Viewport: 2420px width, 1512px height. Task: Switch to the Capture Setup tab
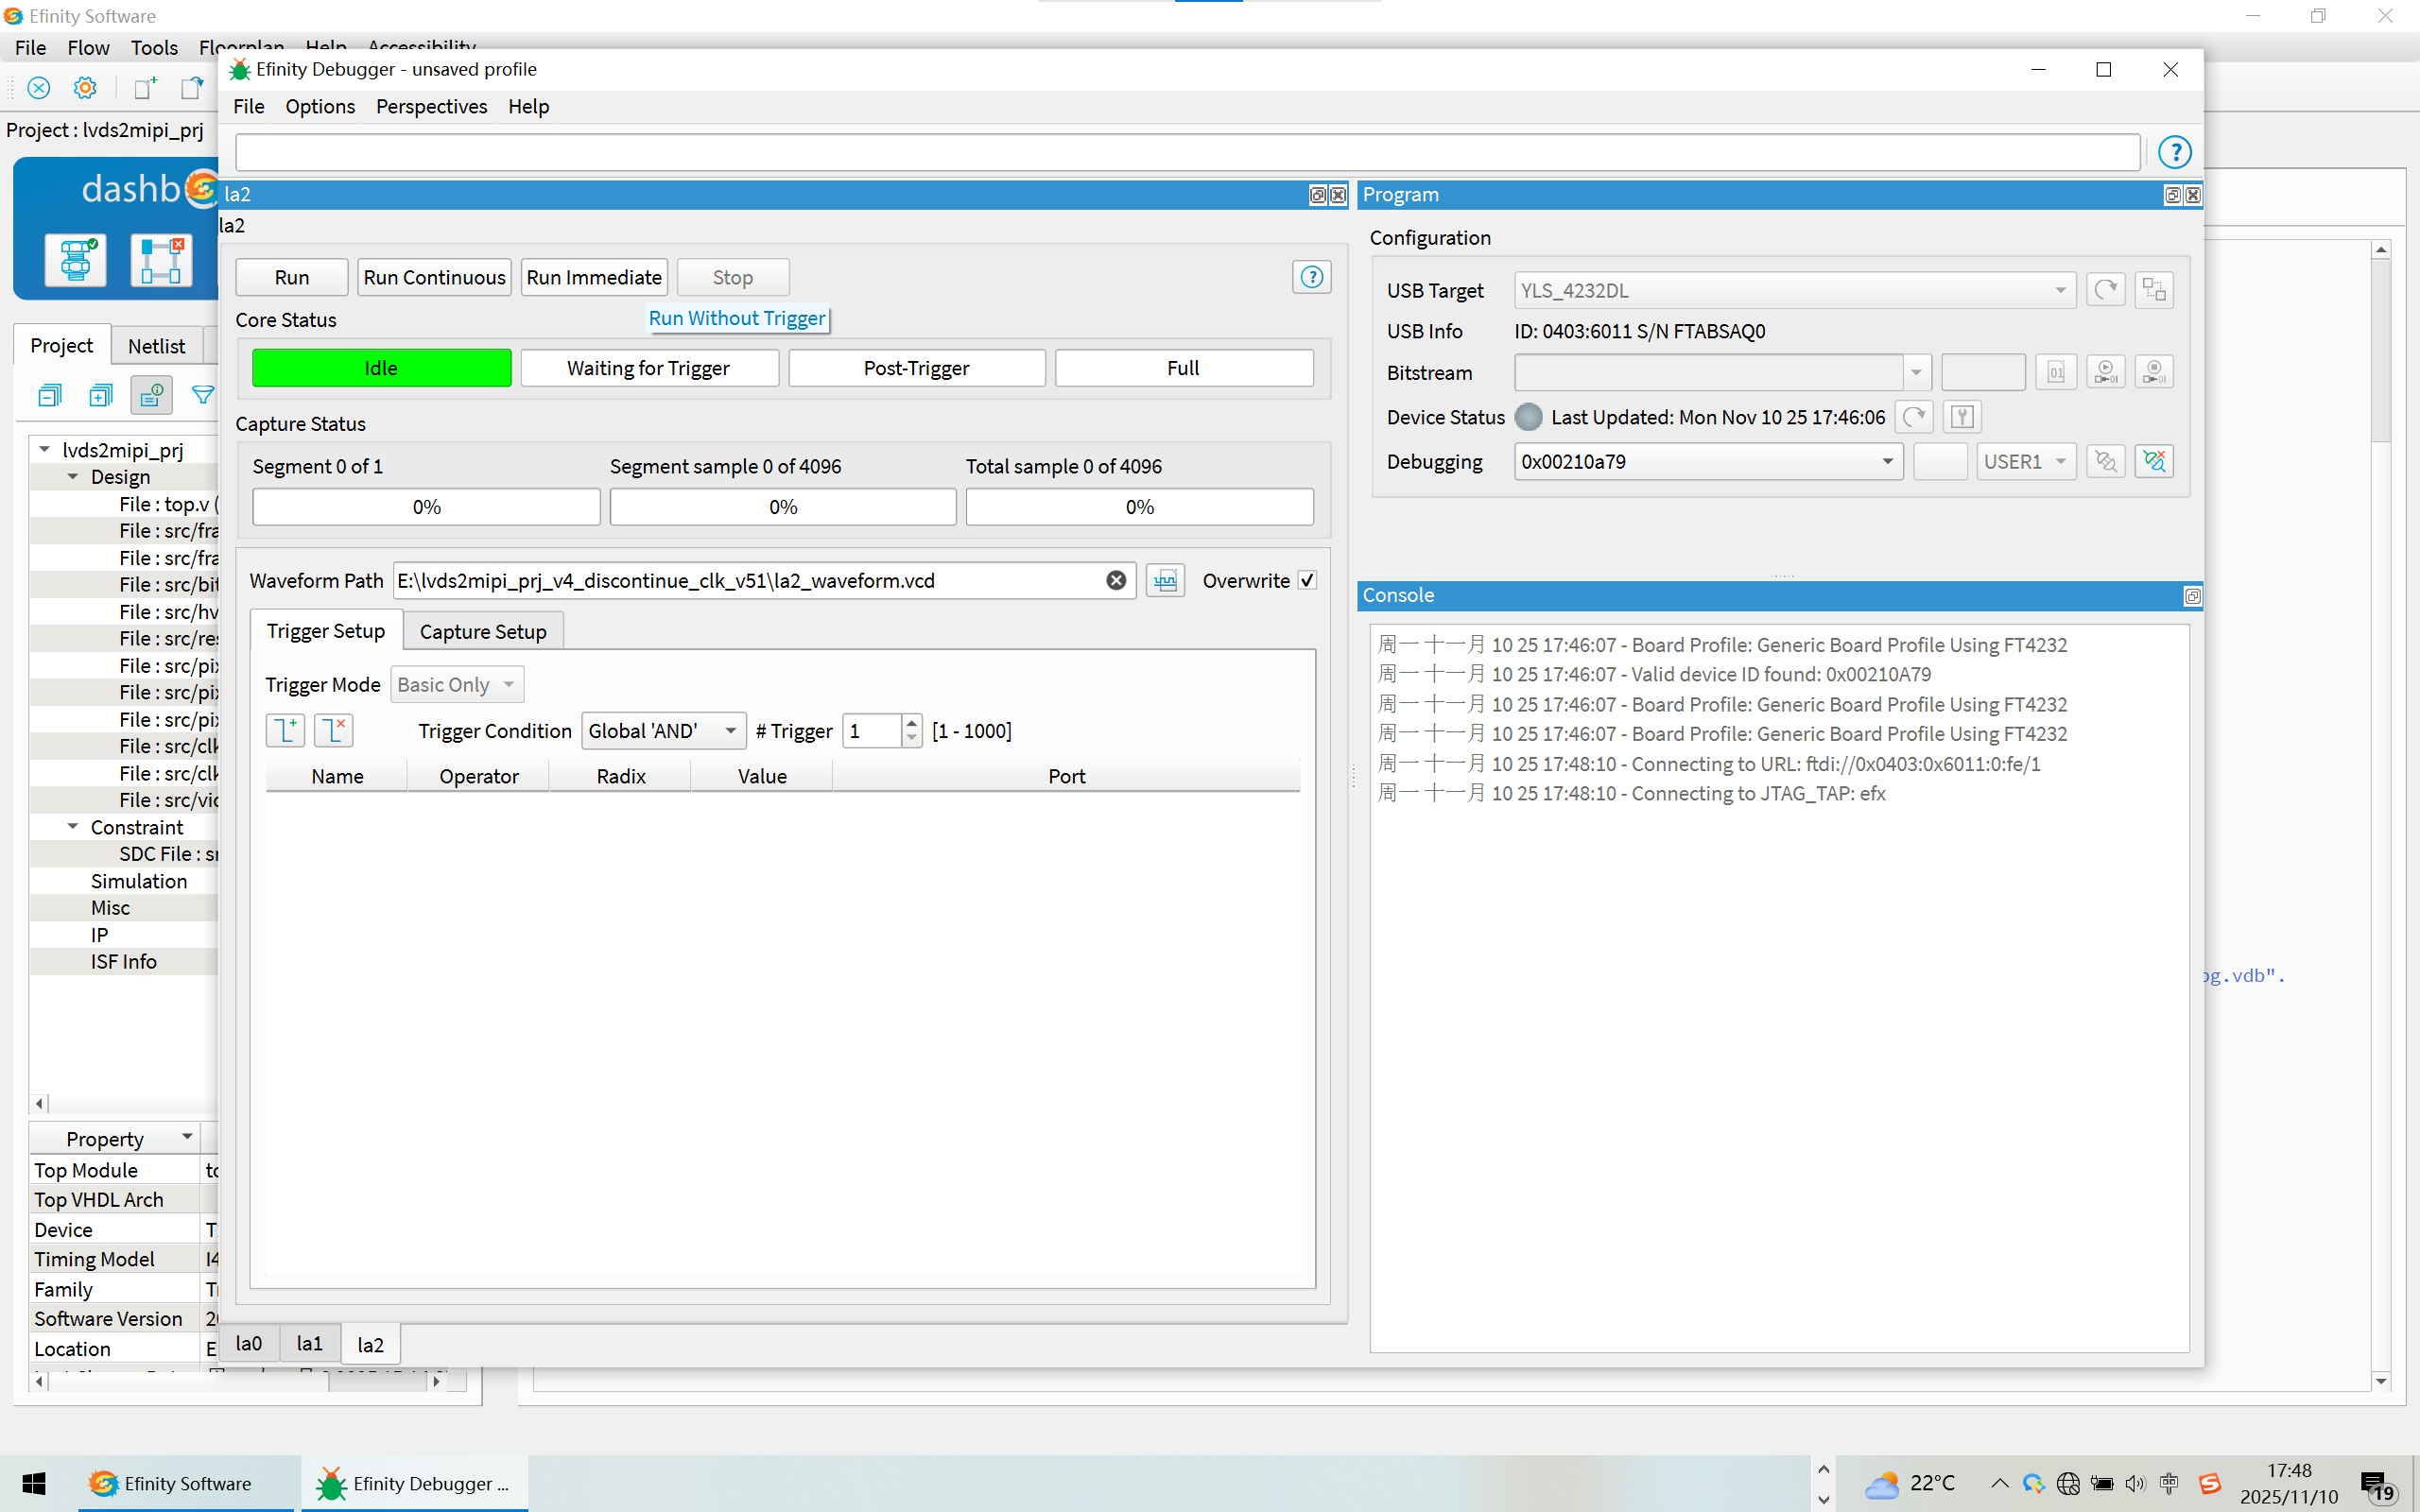482,632
